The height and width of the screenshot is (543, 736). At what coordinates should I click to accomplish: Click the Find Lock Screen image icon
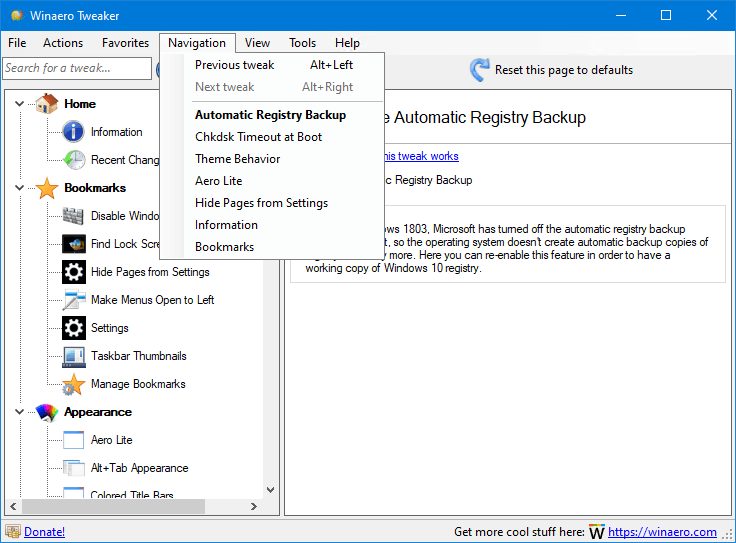(x=74, y=244)
